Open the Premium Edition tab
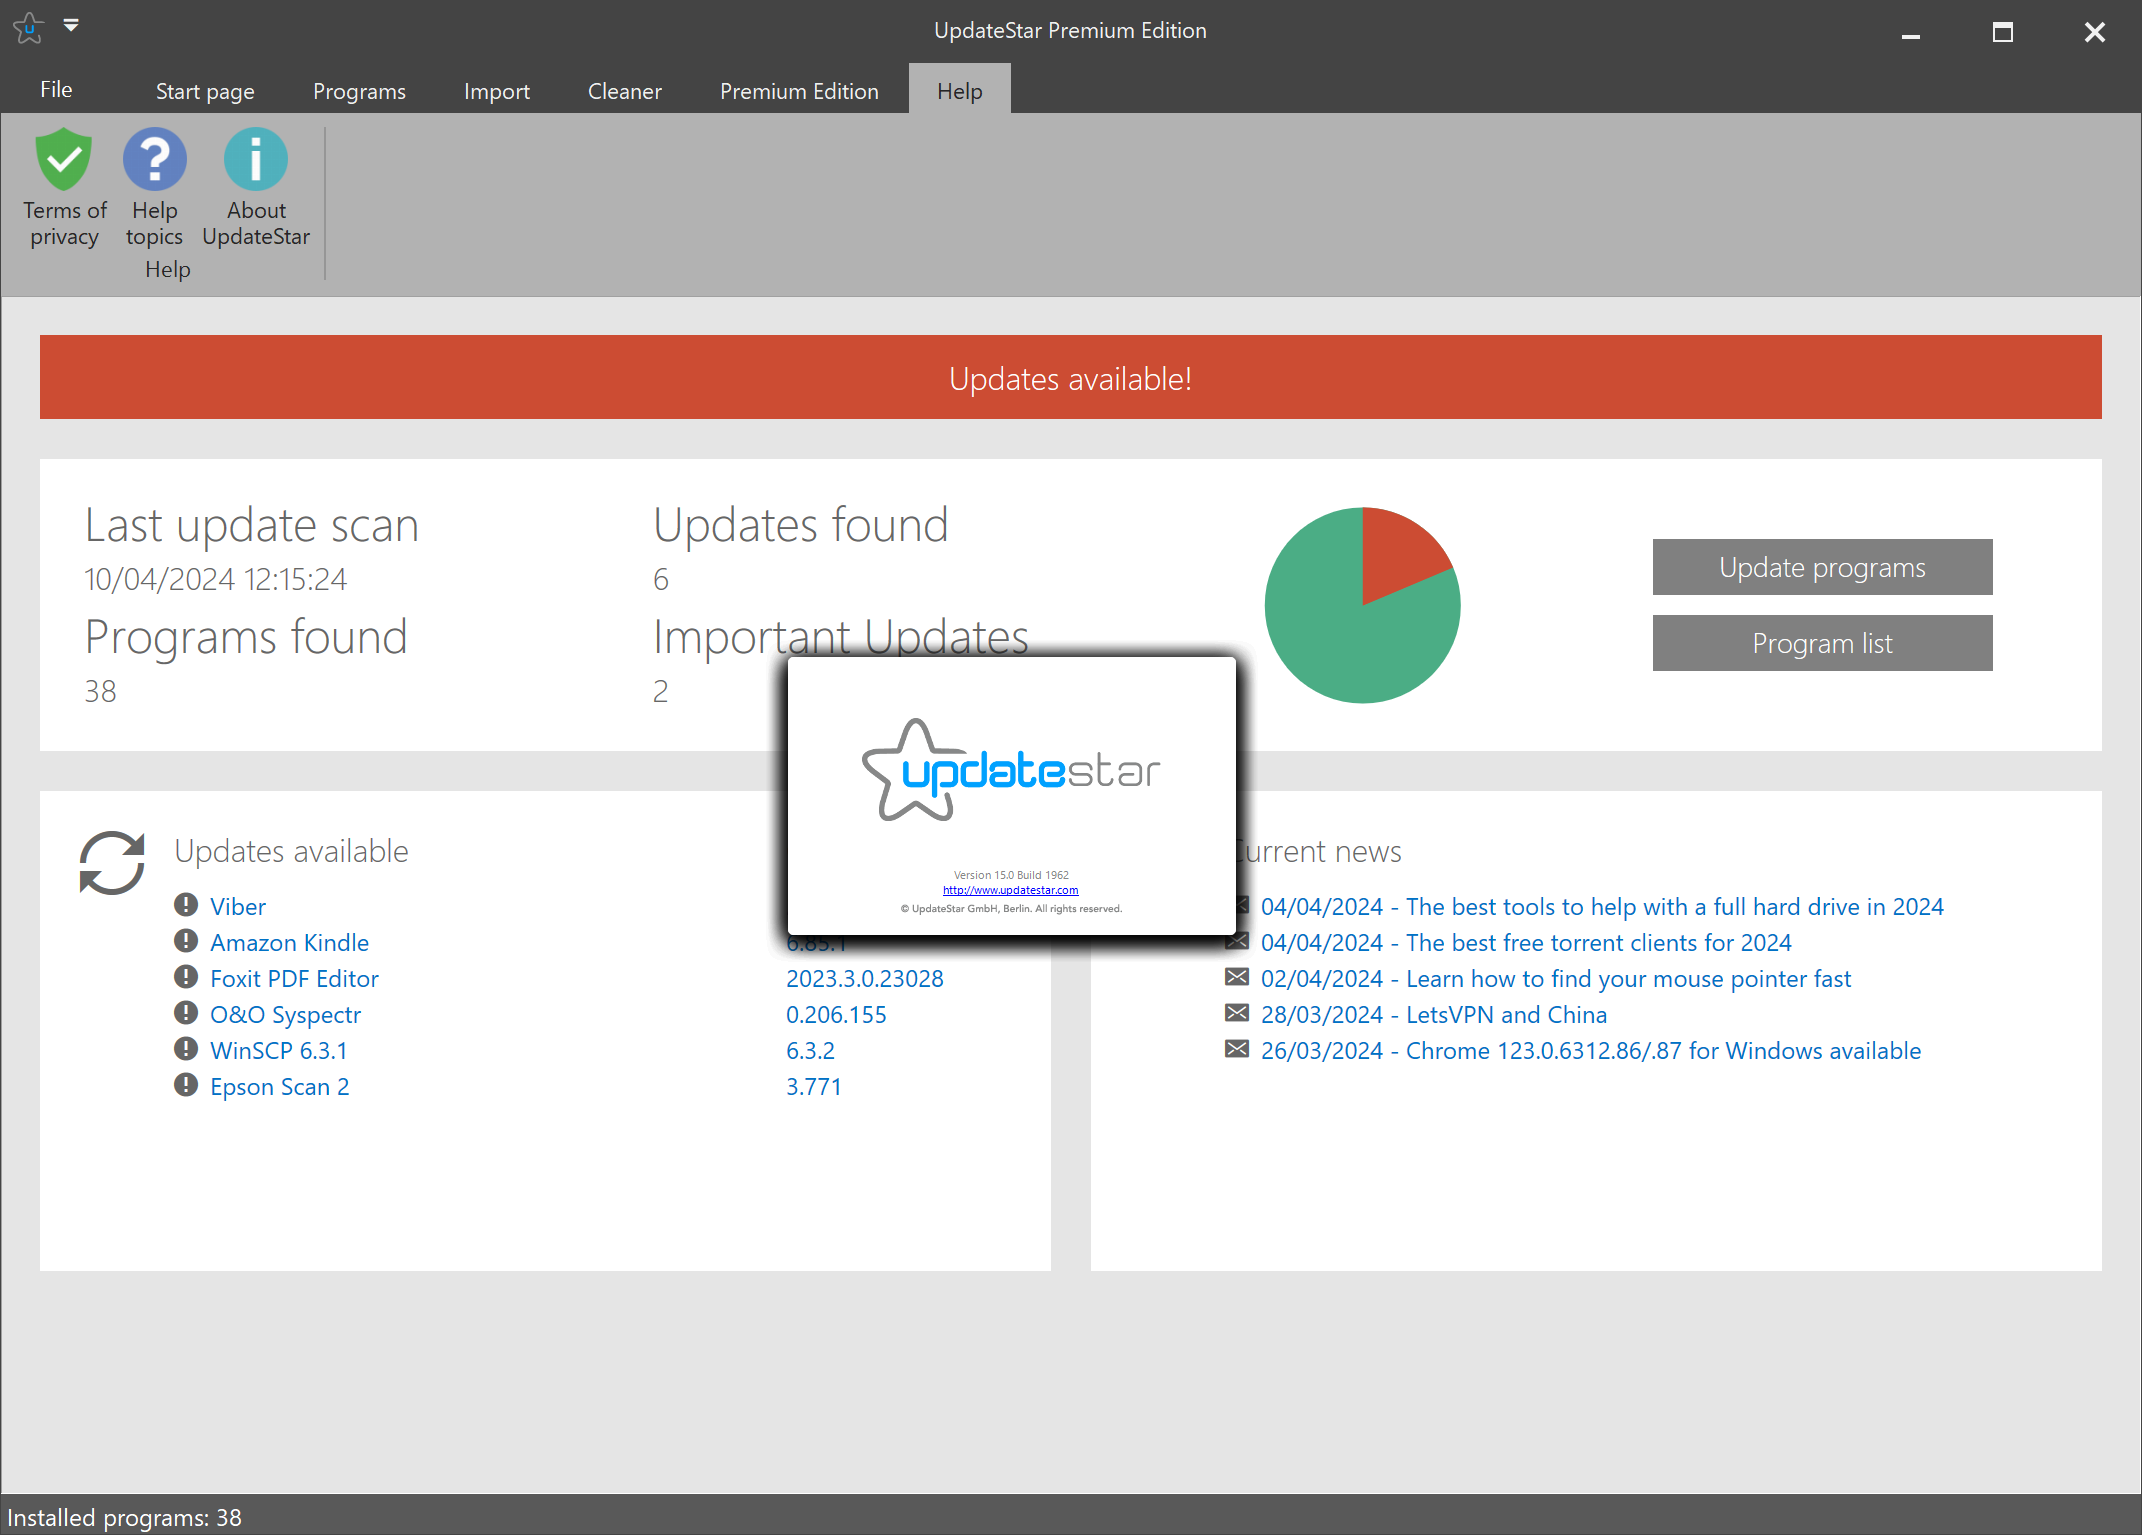The image size is (2142, 1535). coord(798,91)
